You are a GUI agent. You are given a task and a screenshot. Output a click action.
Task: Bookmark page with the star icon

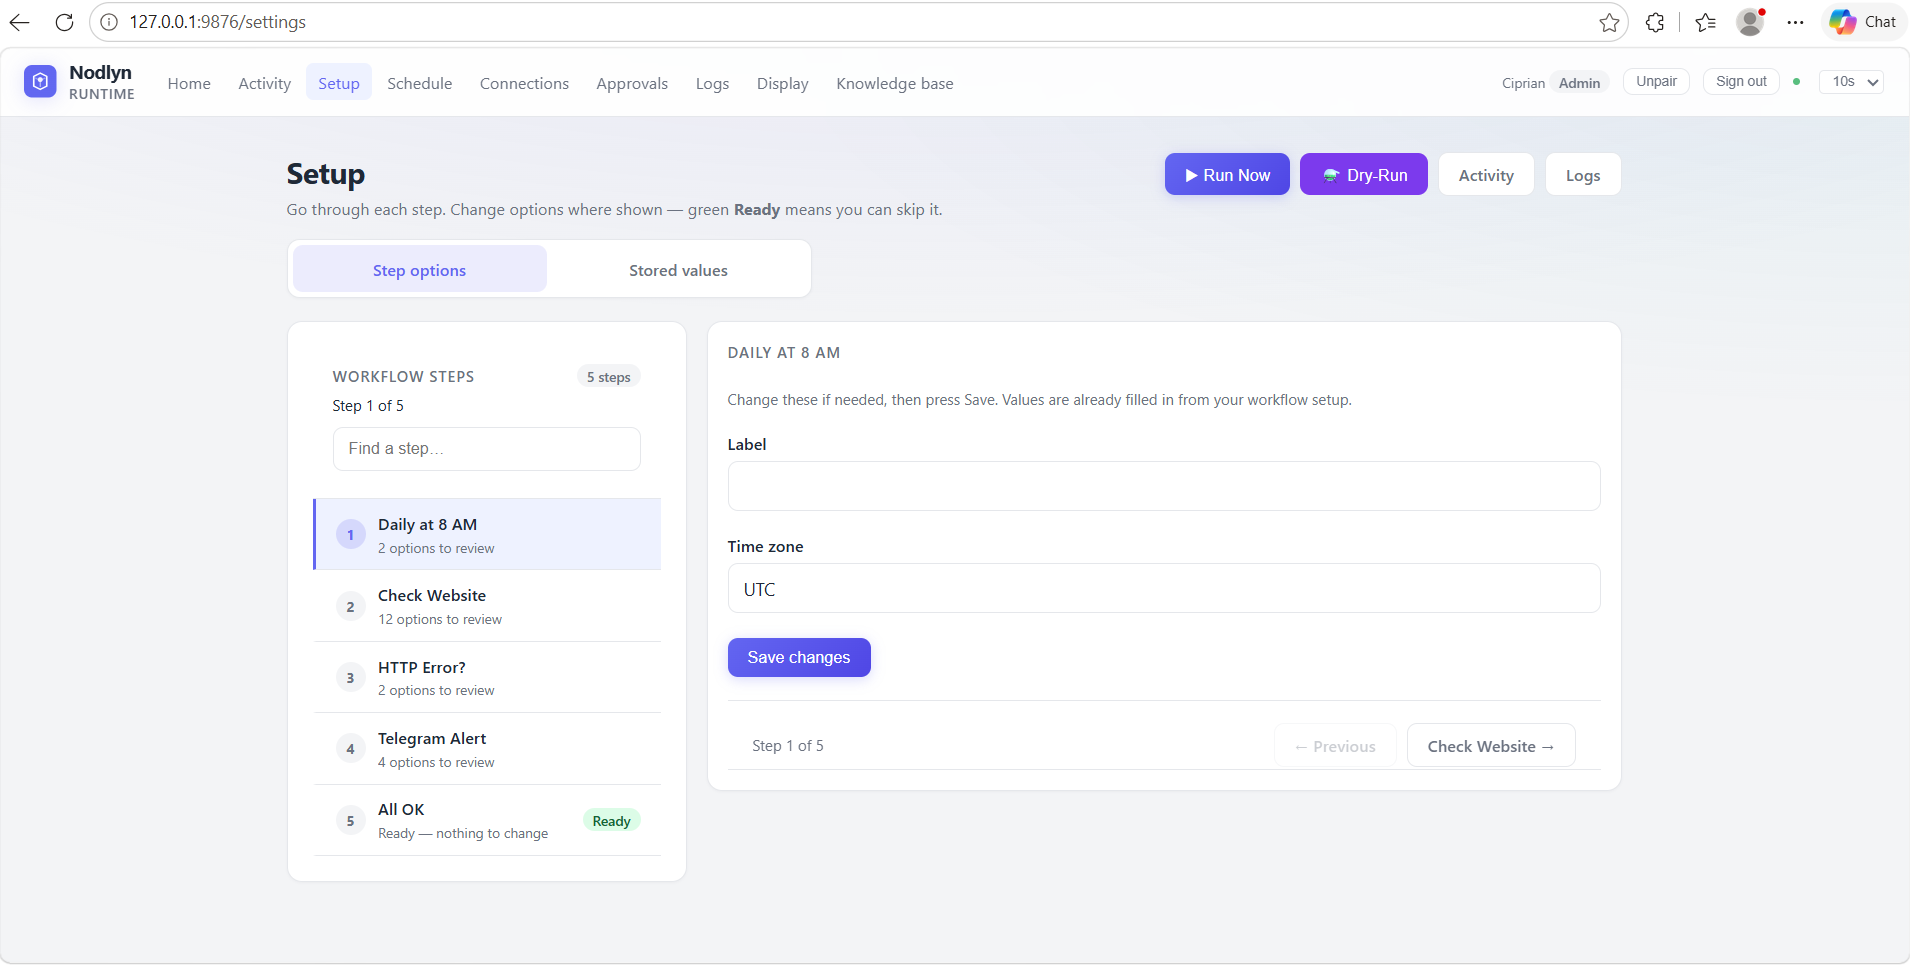[x=1609, y=22]
